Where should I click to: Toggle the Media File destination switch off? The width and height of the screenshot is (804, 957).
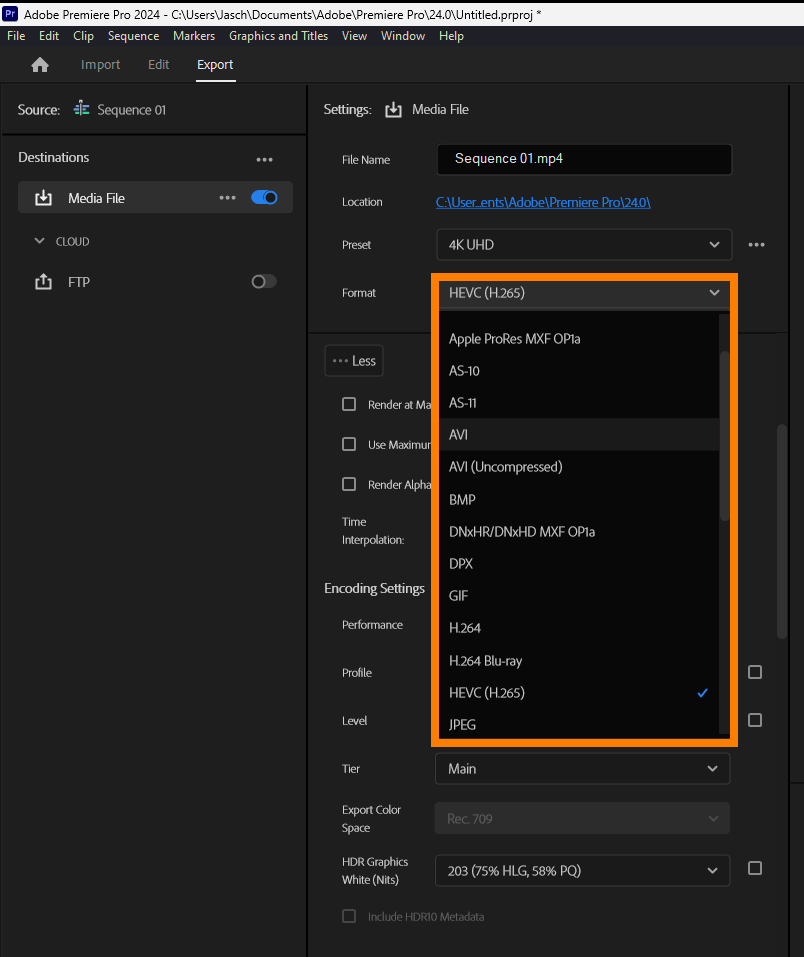point(264,198)
